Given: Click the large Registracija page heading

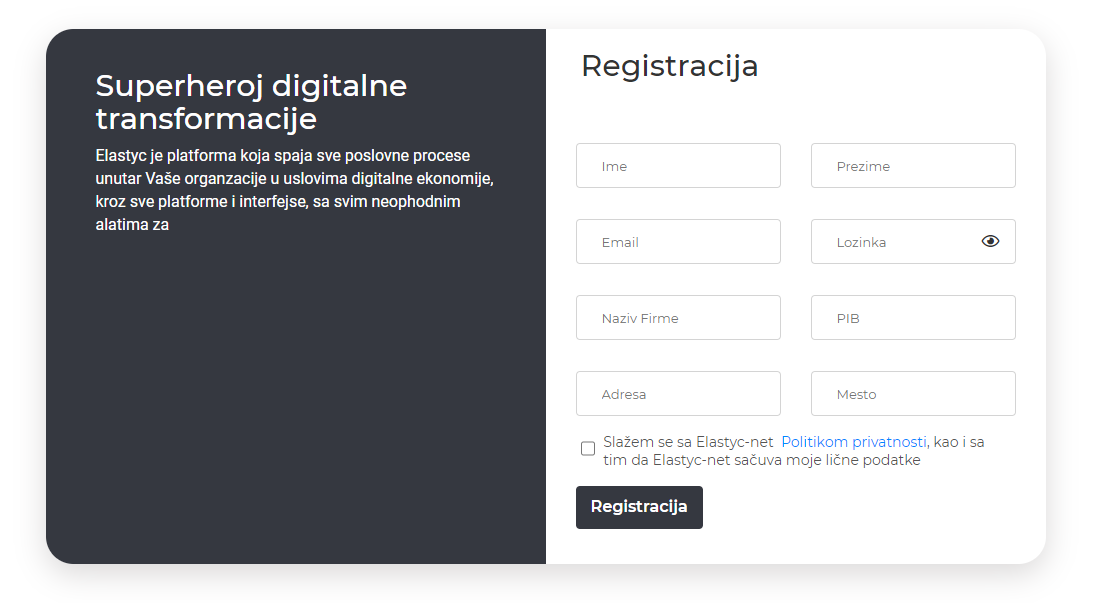Looking at the screenshot, I should 669,66.
